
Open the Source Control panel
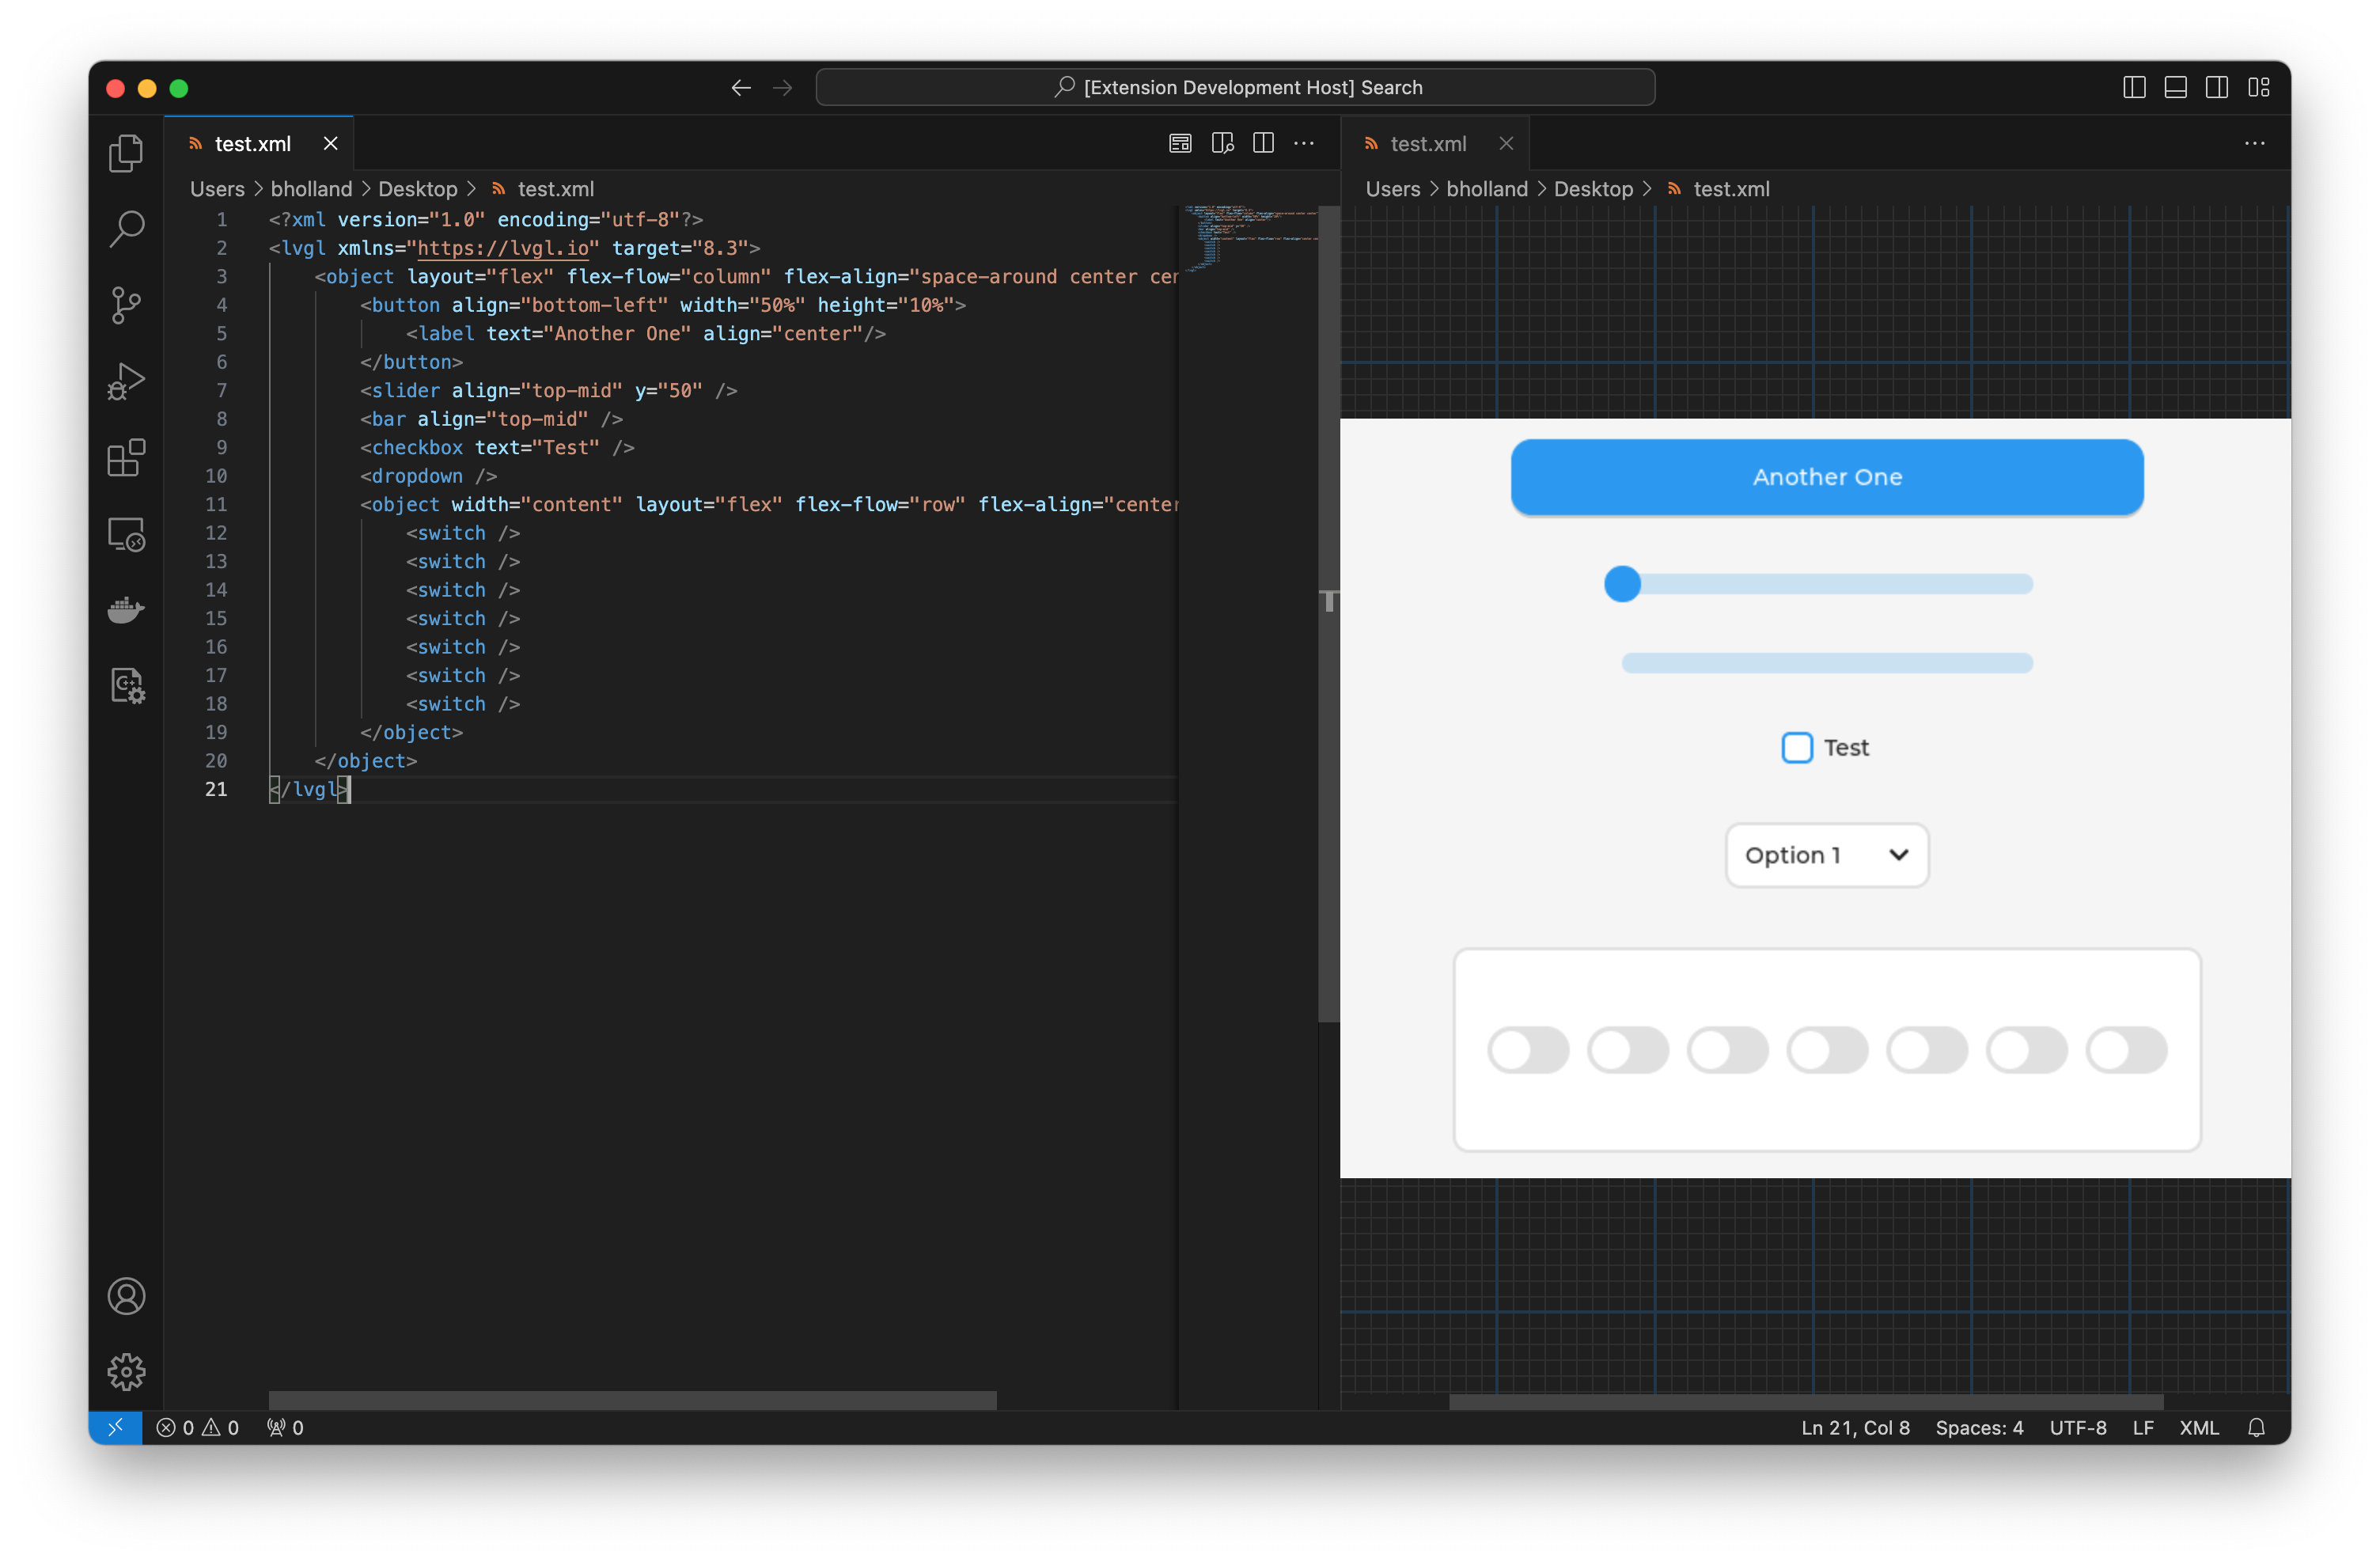[x=126, y=305]
